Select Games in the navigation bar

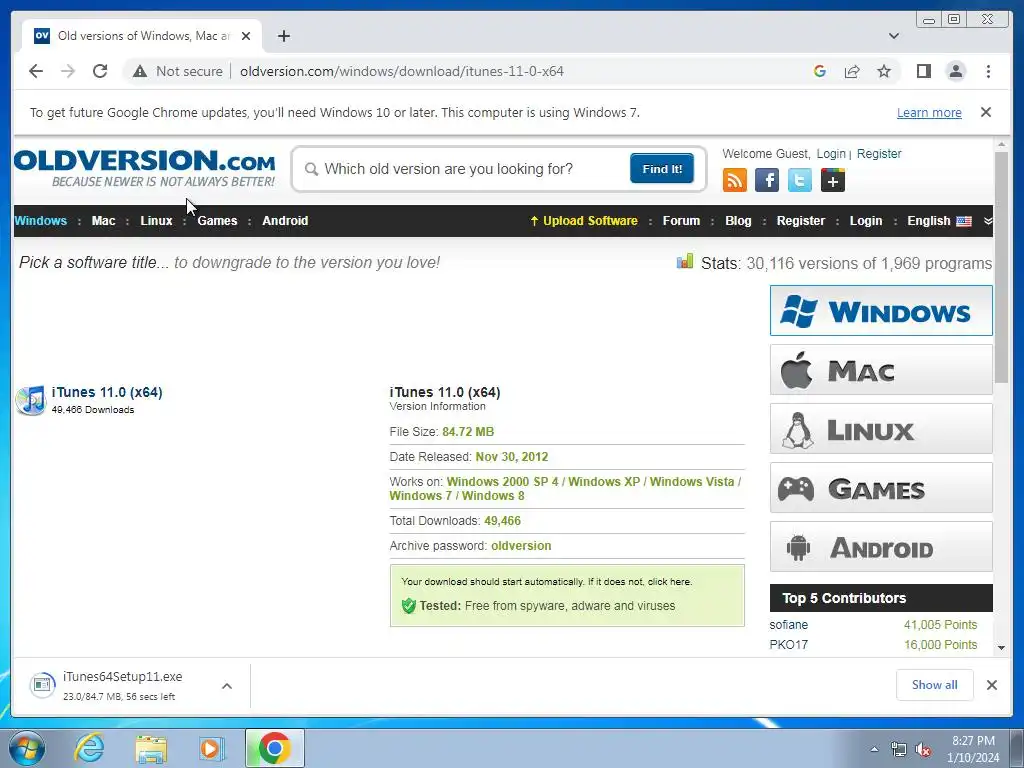coord(217,221)
